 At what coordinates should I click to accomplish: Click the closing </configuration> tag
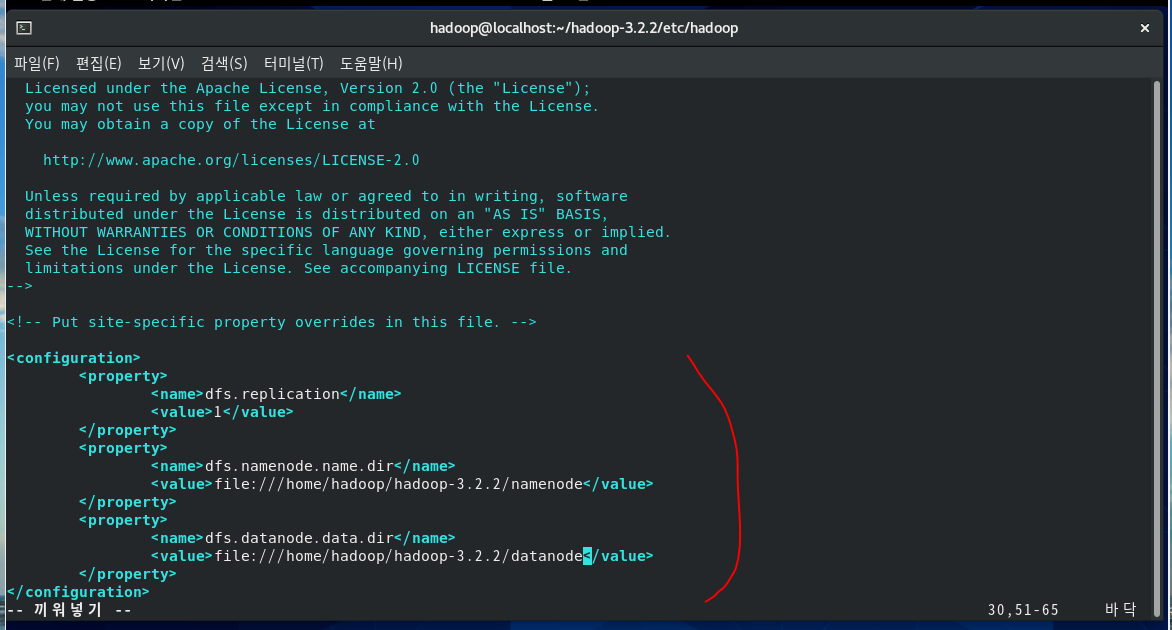coord(78,592)
